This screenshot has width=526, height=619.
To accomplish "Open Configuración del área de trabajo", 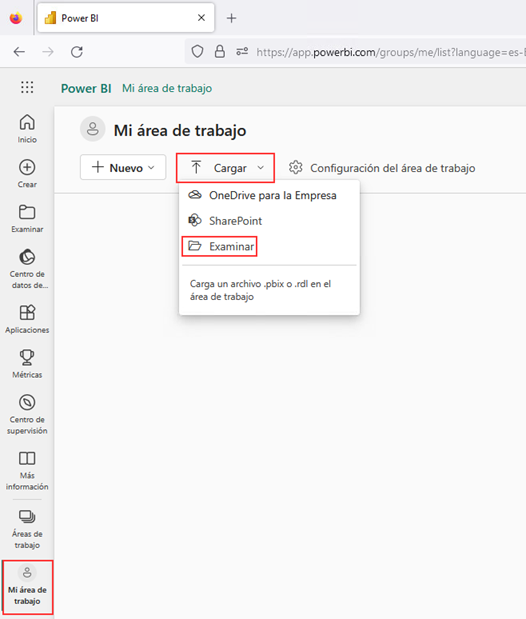I will 381,168.
